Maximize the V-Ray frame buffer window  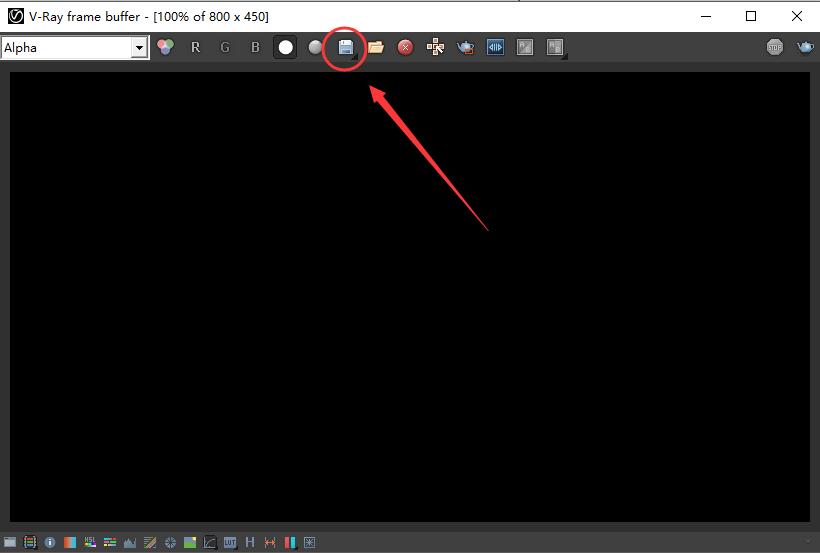click(751, 16)
